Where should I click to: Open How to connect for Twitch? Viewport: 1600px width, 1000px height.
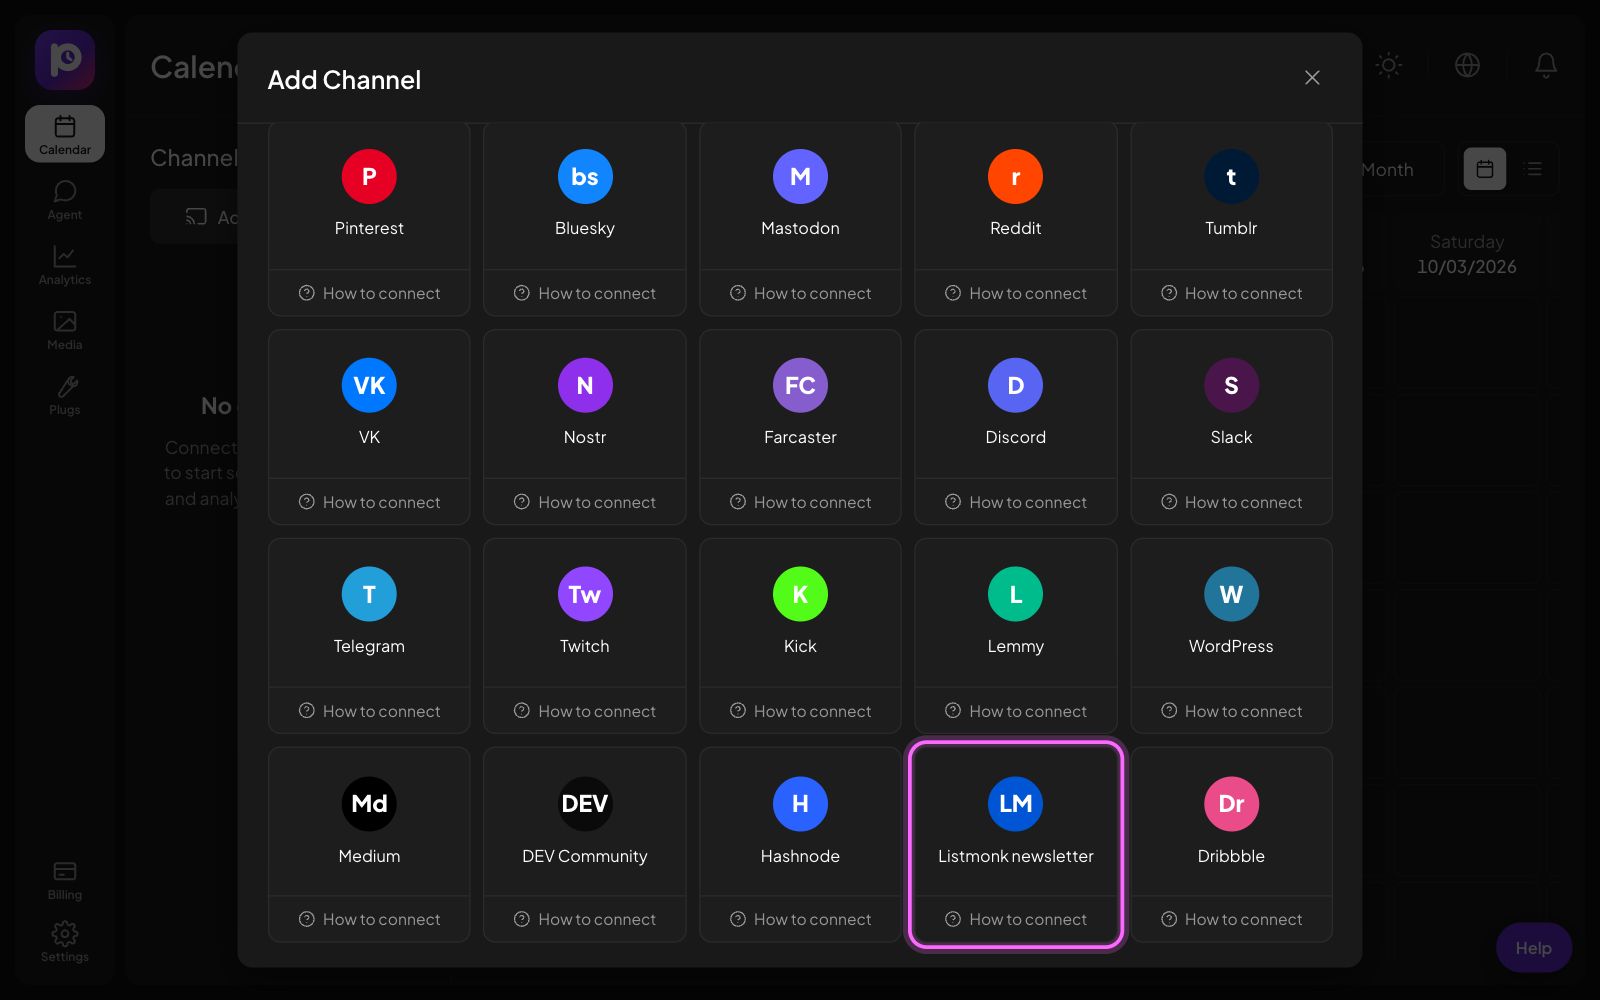pyautogui.click(x=585, y=711)
